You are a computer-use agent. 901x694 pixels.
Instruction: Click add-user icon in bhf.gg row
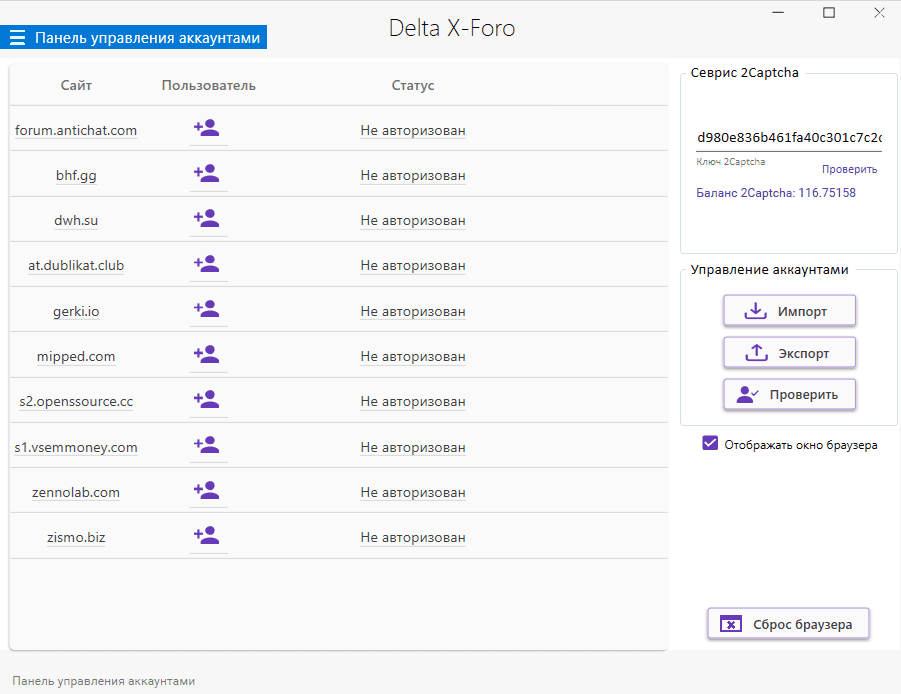207,174
